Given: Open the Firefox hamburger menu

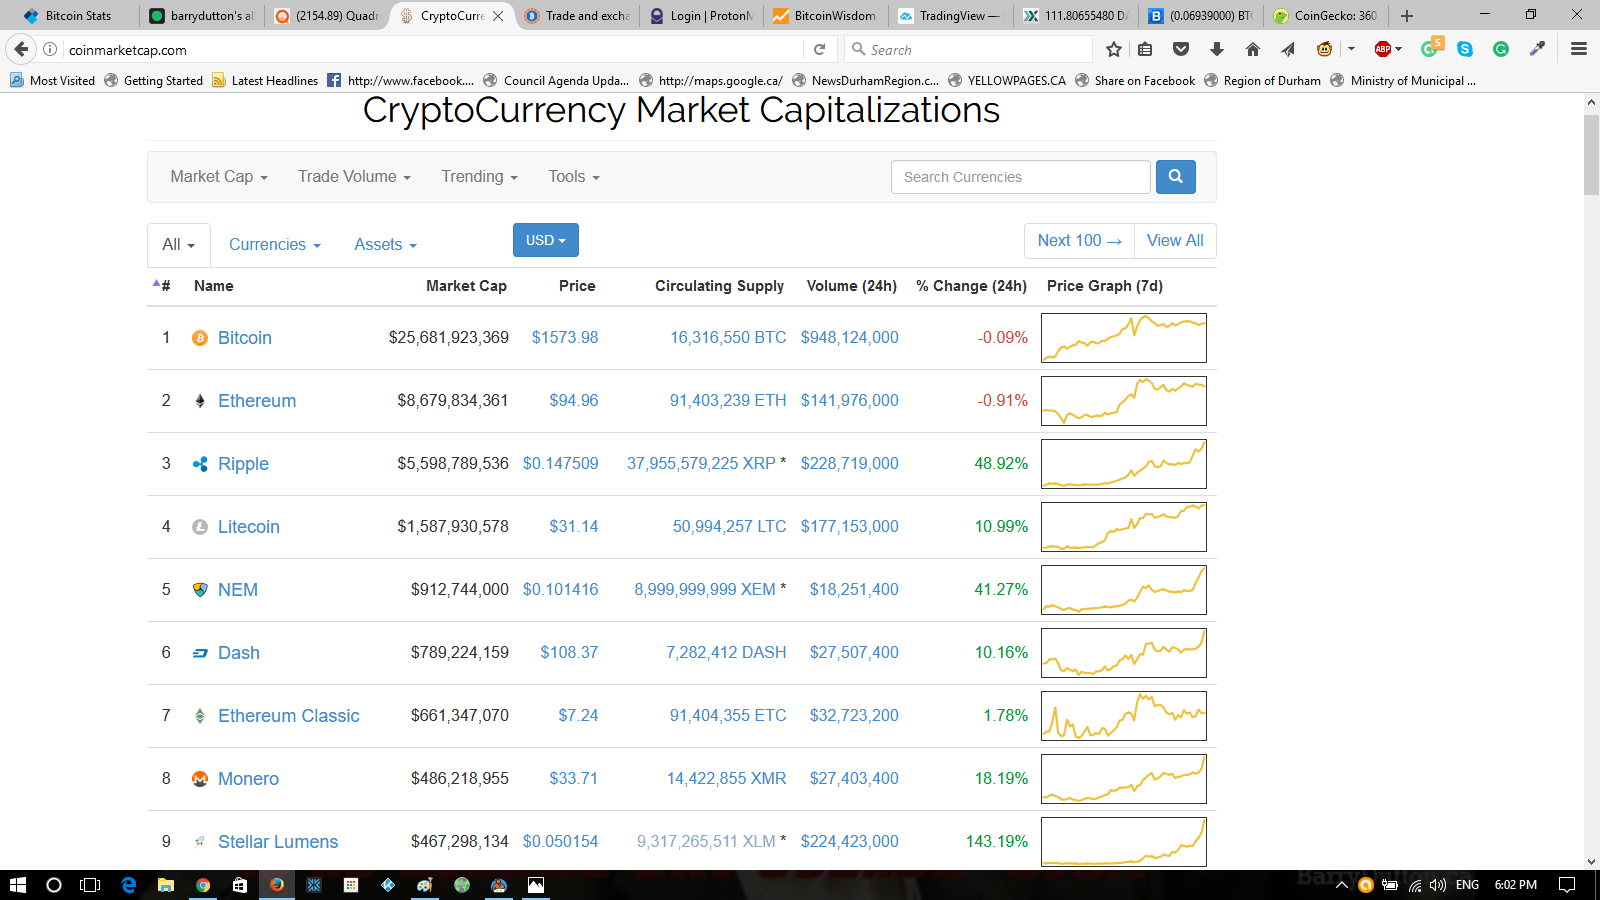Looking at the screenshot, I should click(1579, 49).
